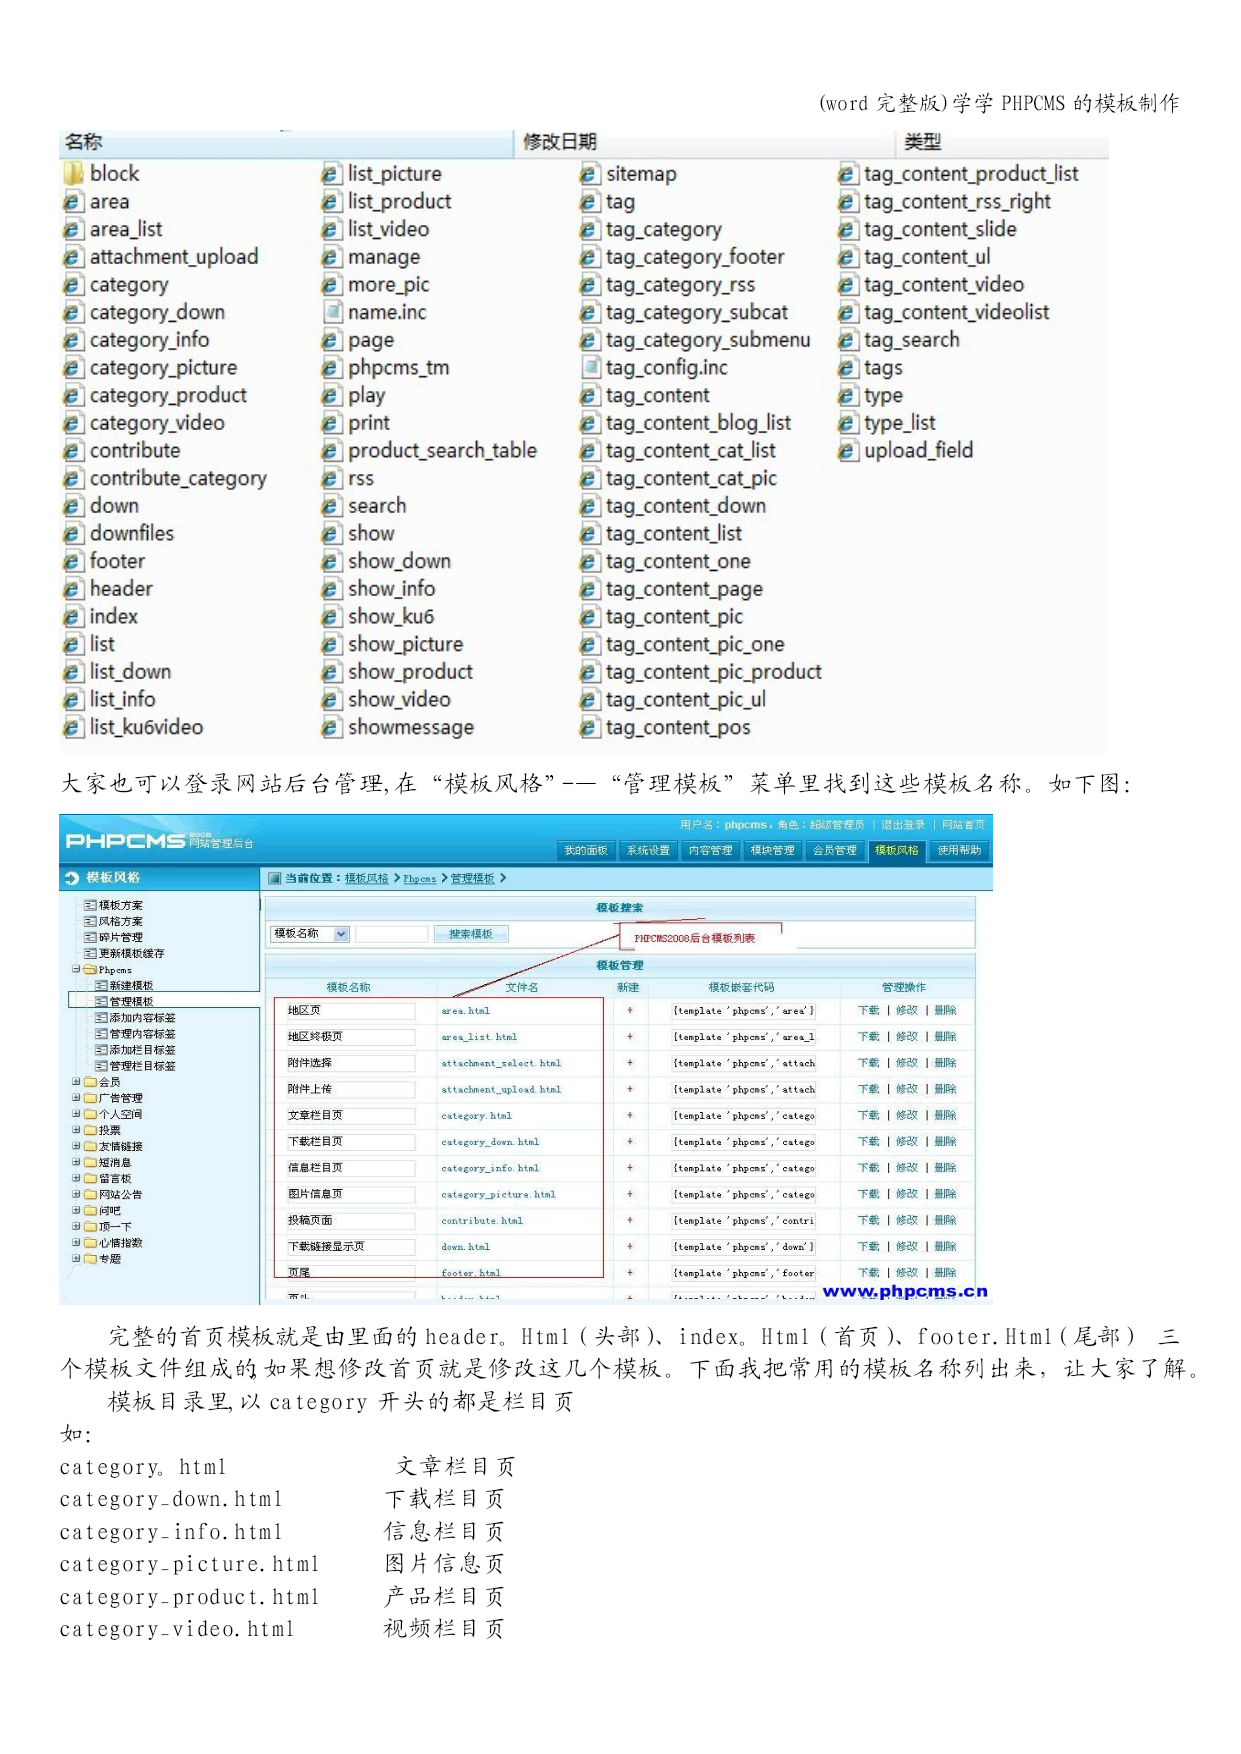Select 管理模板 in the sidebar tree
1241x1754 pixels.
[x=131, y=1001]
